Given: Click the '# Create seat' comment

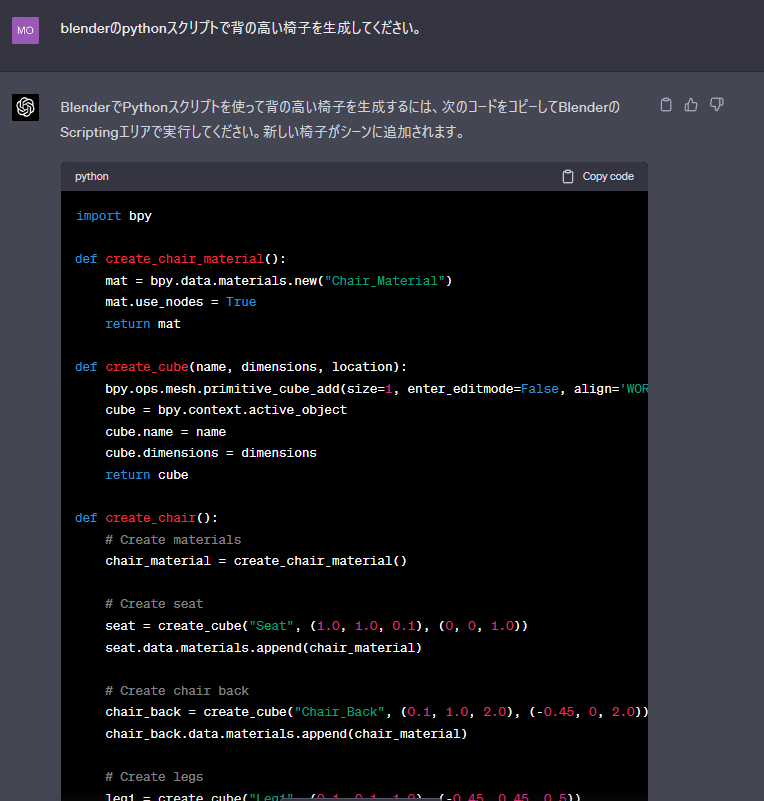Looking at the screenshot, I should pyautogui.click(x=154, y=603).
